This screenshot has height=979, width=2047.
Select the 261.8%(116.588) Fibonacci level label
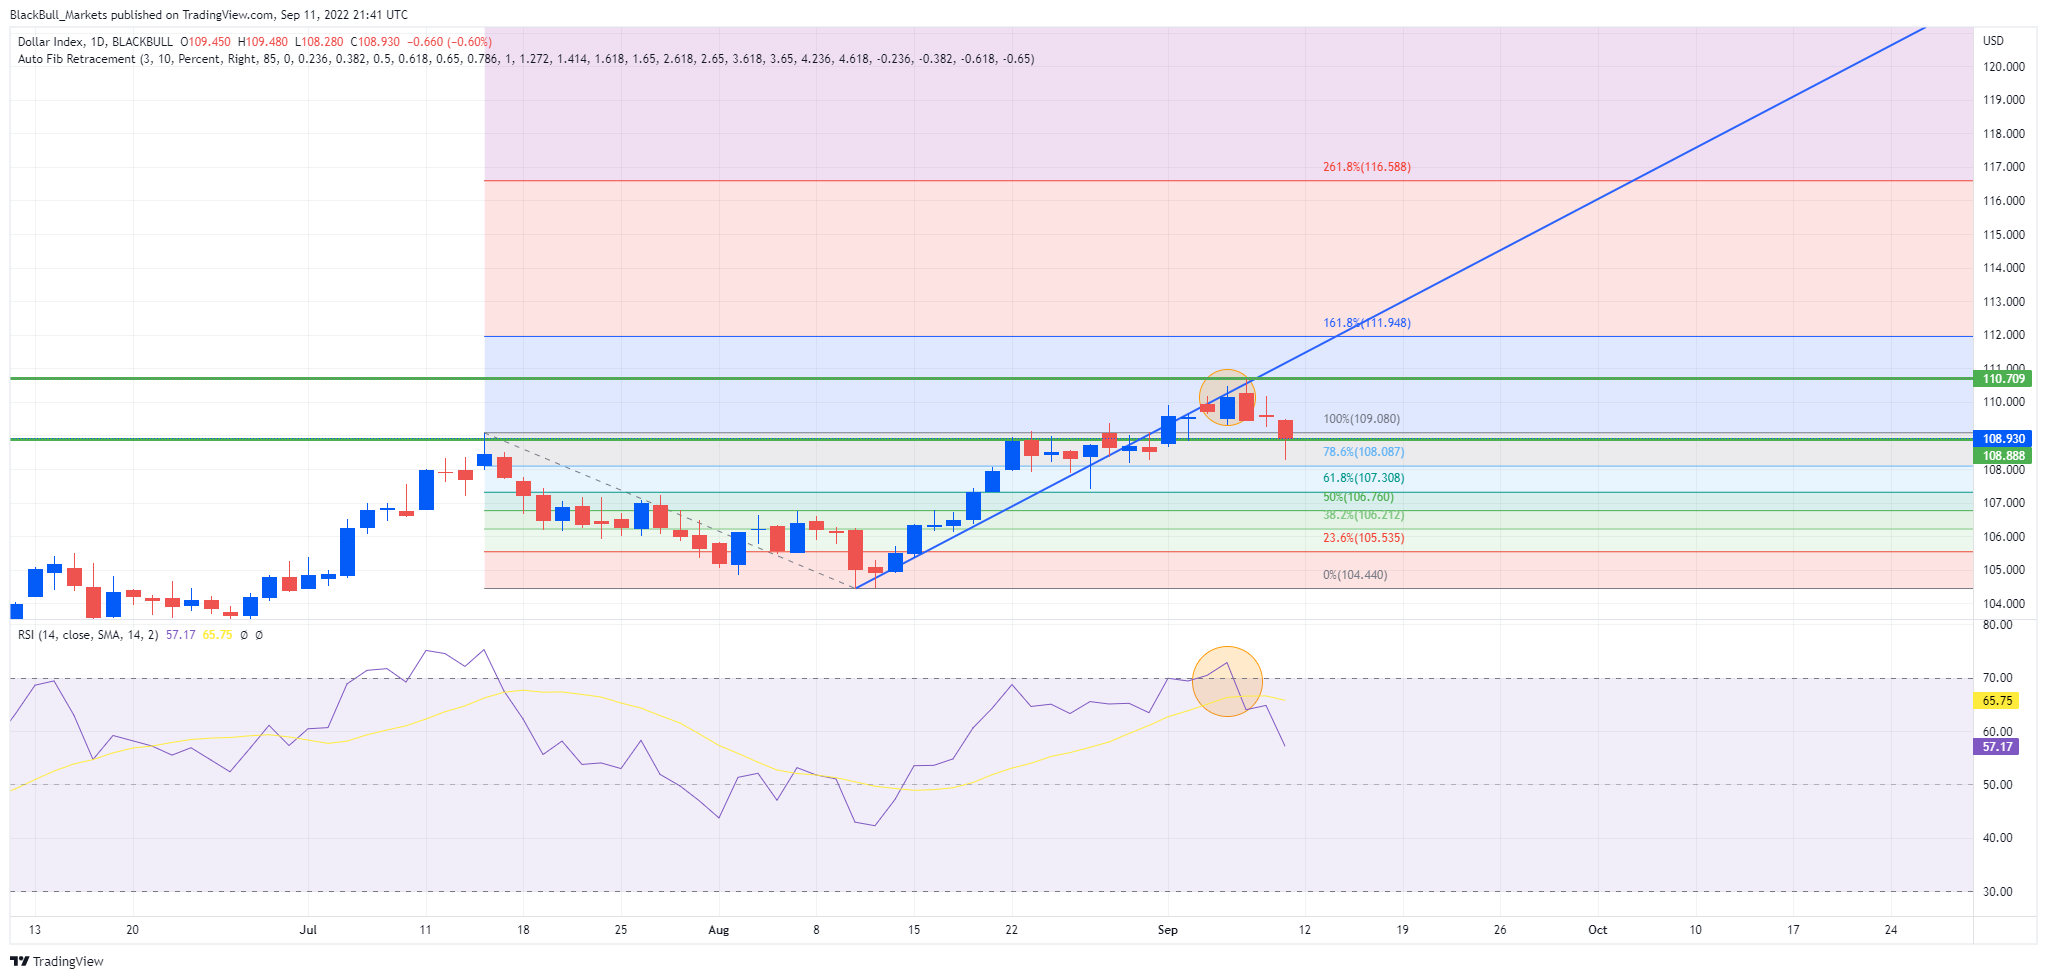[x=1366, y=167]
